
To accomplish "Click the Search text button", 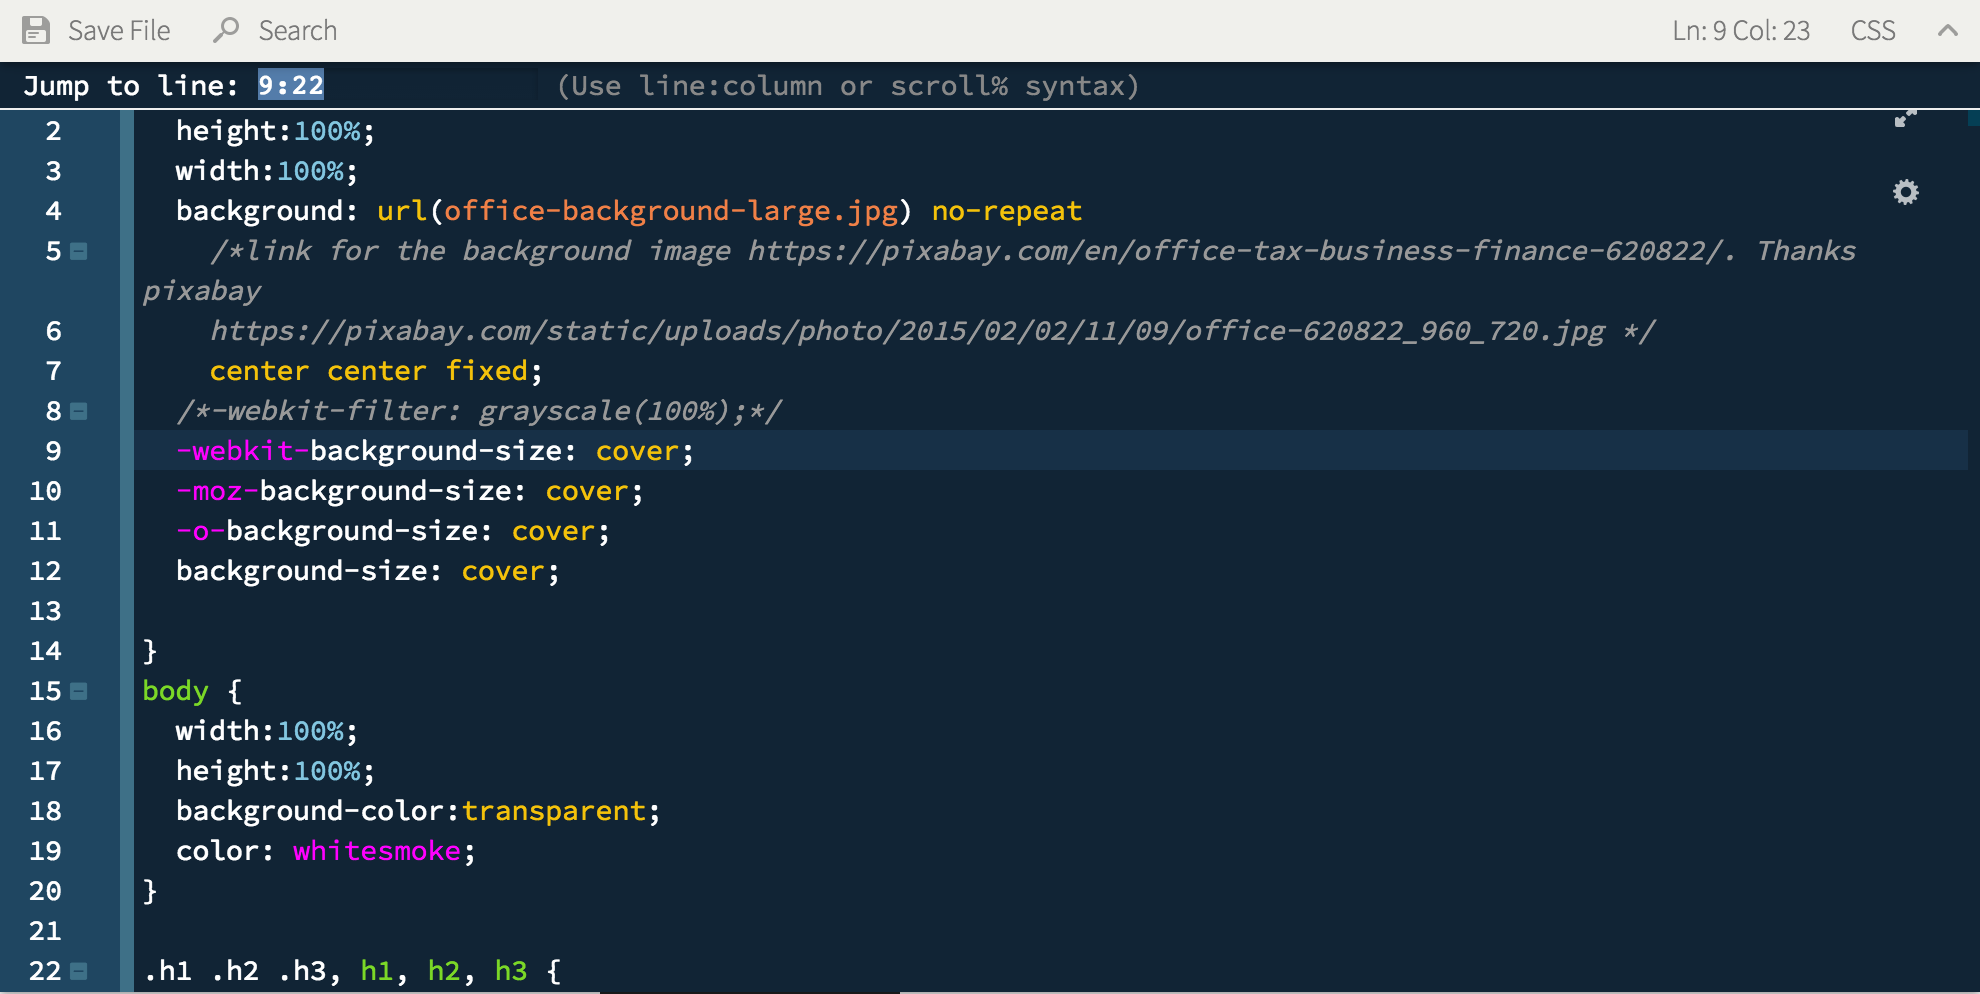I will (x=297, y=31).
